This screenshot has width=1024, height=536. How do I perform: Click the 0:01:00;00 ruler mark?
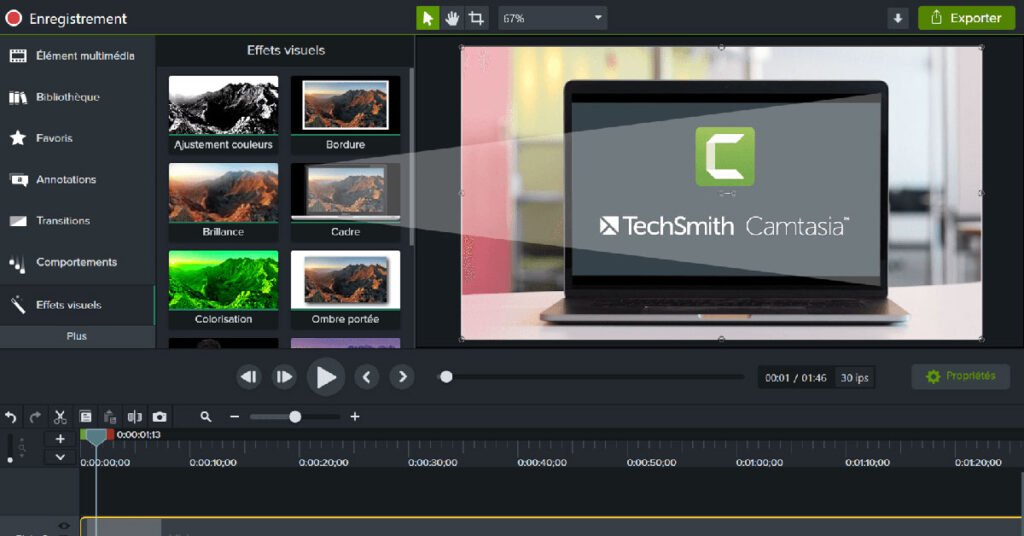(x=760, y=462)
